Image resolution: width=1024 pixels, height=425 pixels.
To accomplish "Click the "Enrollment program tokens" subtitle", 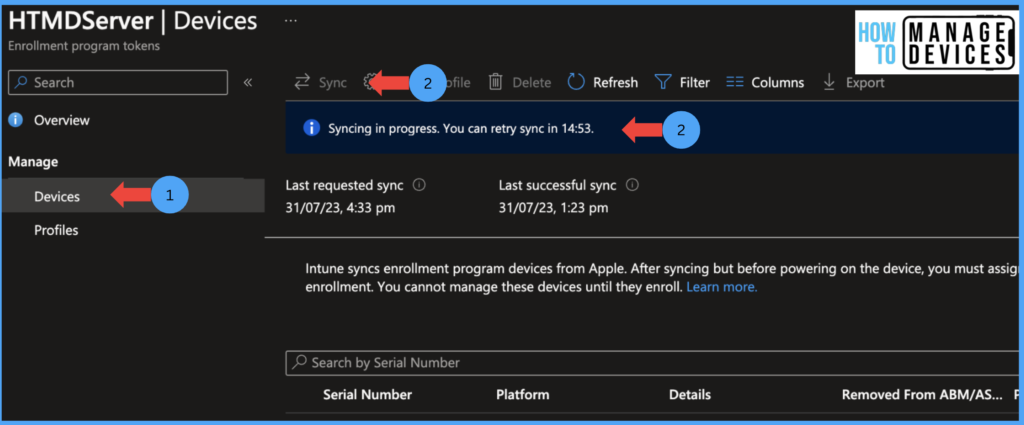I will (84, 46).
